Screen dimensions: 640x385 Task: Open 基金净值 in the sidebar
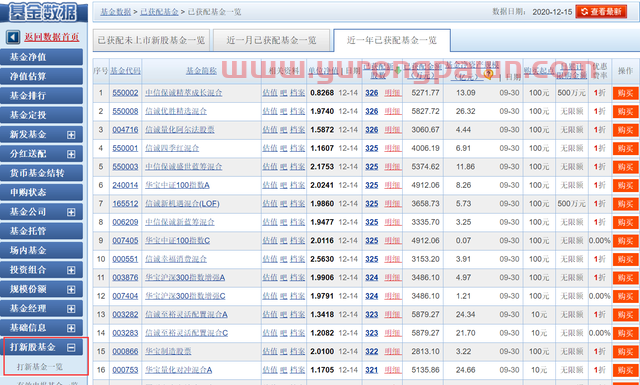[x=41, y=57]
